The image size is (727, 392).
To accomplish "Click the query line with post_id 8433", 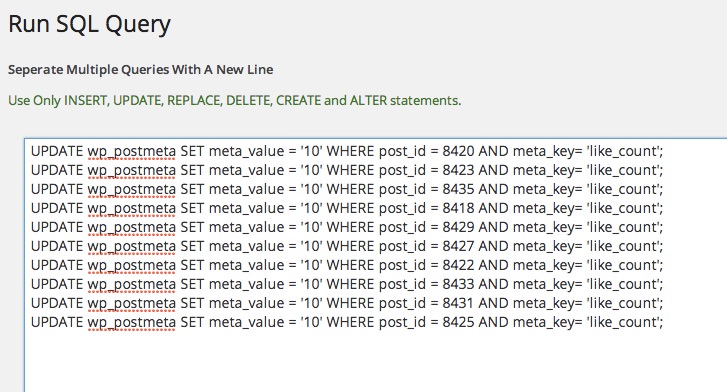I will click(347, 284).
